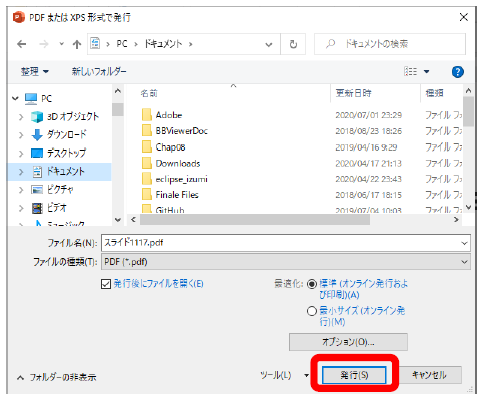Expand 3D オブジェクト tree node
The width and height of the screenshot is (479, 399).
[21, 117]
